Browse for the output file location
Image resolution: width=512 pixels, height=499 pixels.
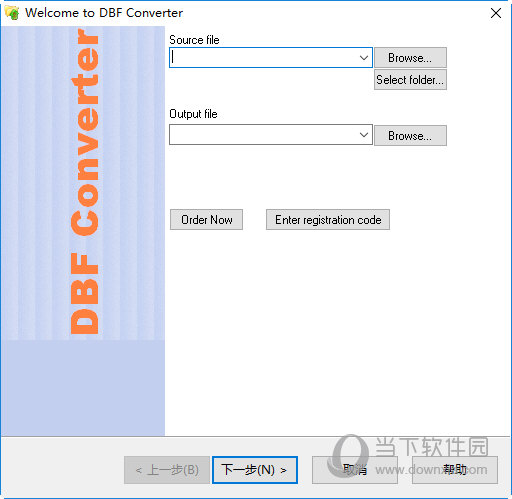click(x=410, y=135)
